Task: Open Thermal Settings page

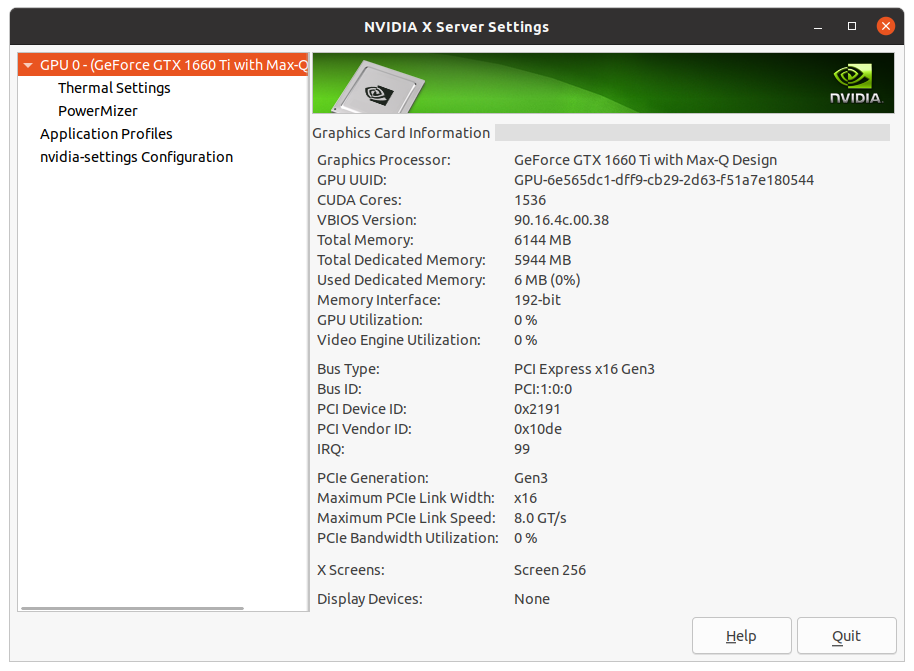Action: tap(114, 88)
